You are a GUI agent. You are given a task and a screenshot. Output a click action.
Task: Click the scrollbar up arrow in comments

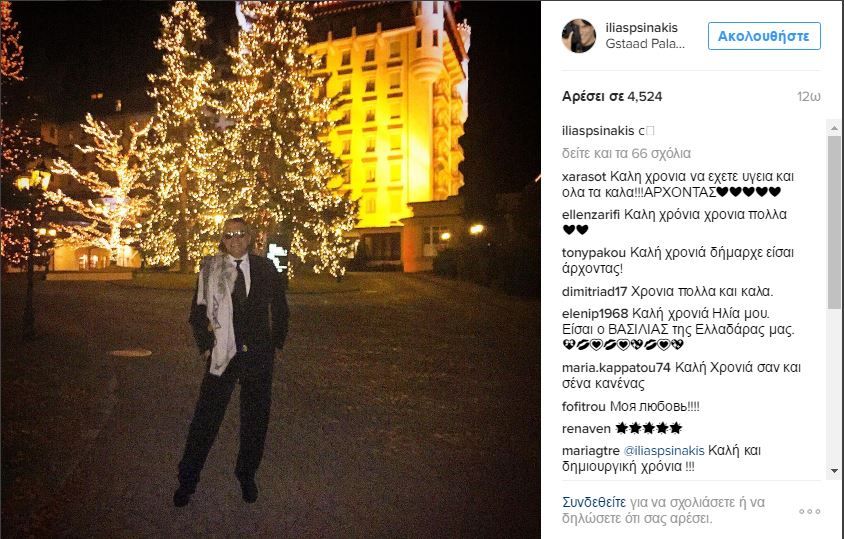click(834, 128)
